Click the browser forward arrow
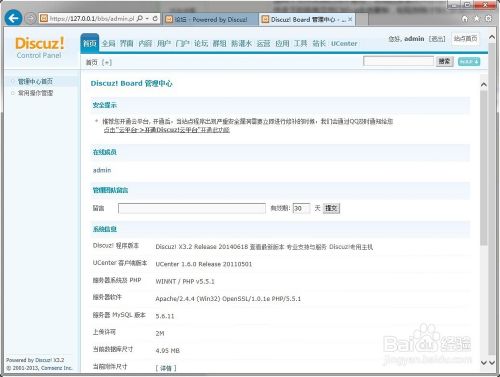Viewport: 500px width, 377px height. click(31, 19)
